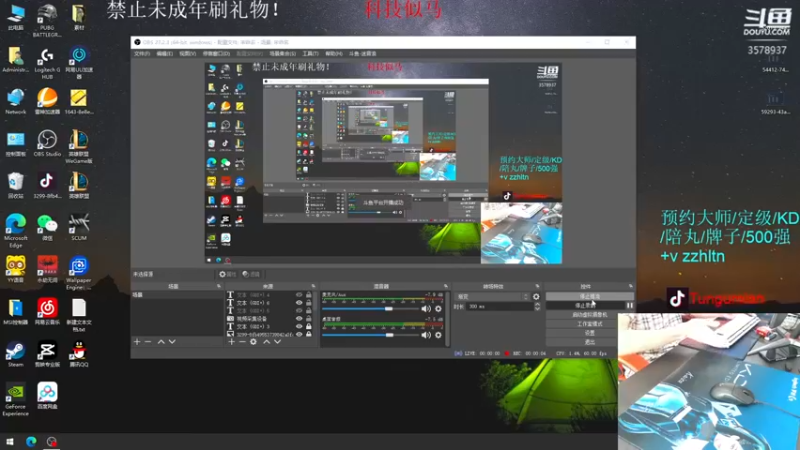Adjust the 桌面音频 volume slider

[x=370, y=335]
